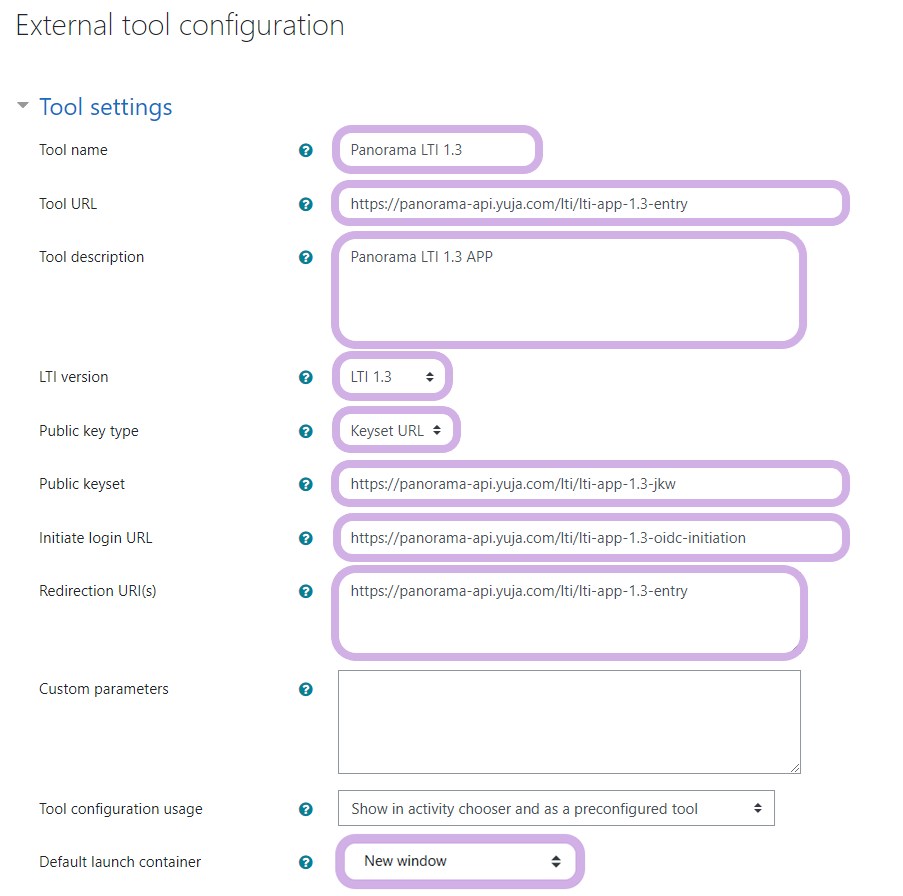Click the Tool settings heading link
The height and width of the screenshot is (896, 903).
105,107
